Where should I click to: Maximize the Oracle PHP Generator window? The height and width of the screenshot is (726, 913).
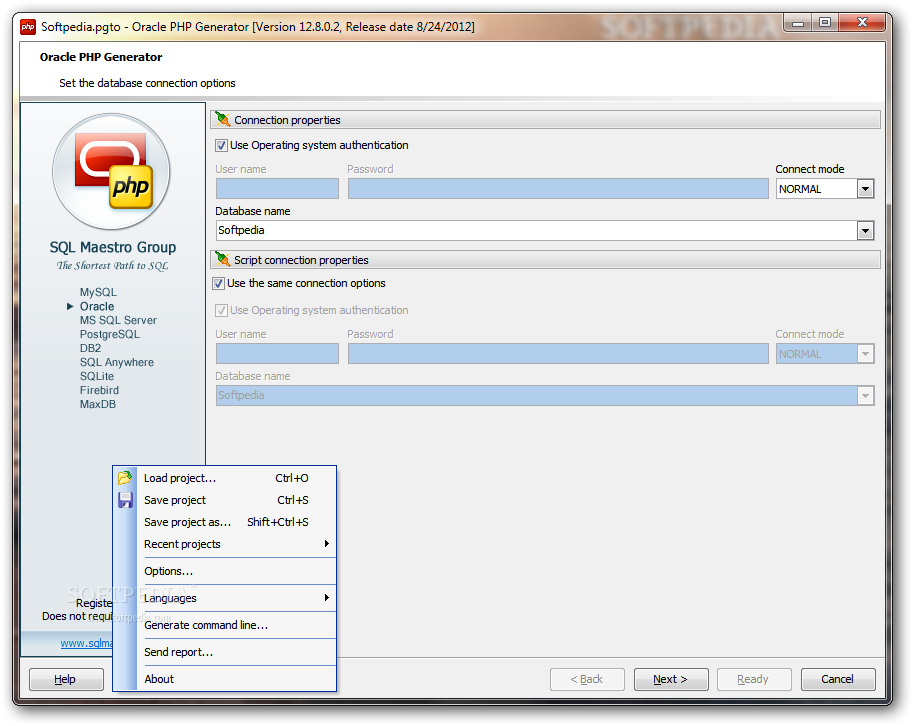pyautogui.click(x=824, y=22)
